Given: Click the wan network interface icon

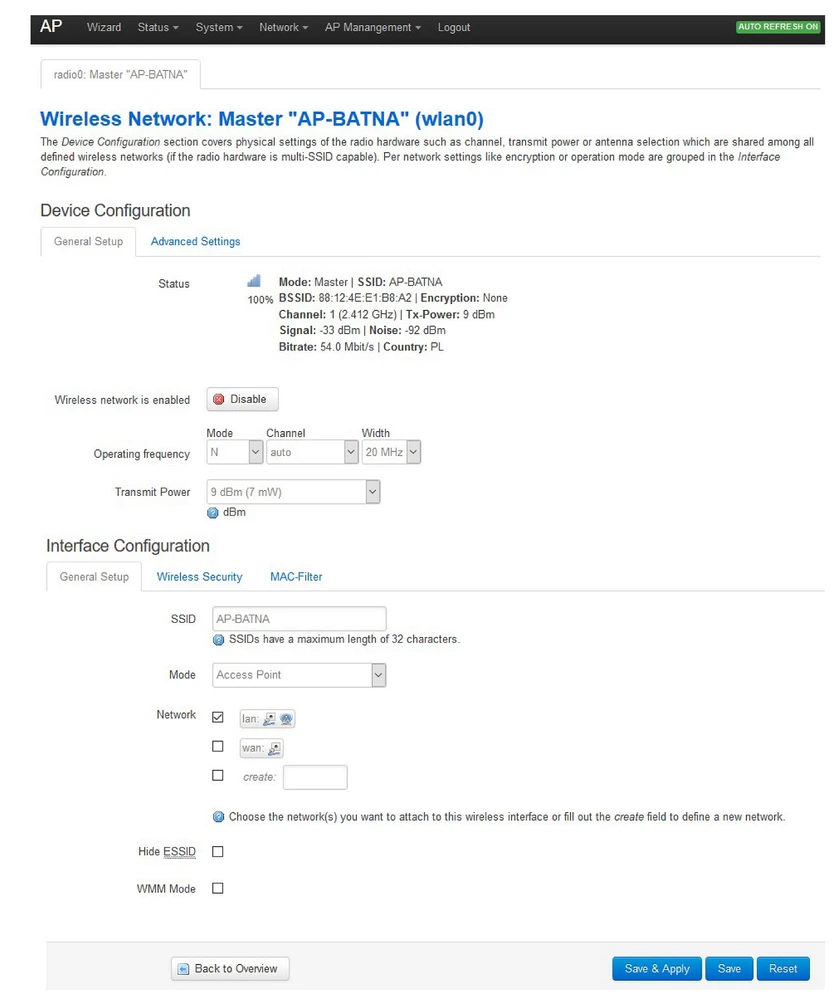Looking at the screenshot, I should (274, 748).
